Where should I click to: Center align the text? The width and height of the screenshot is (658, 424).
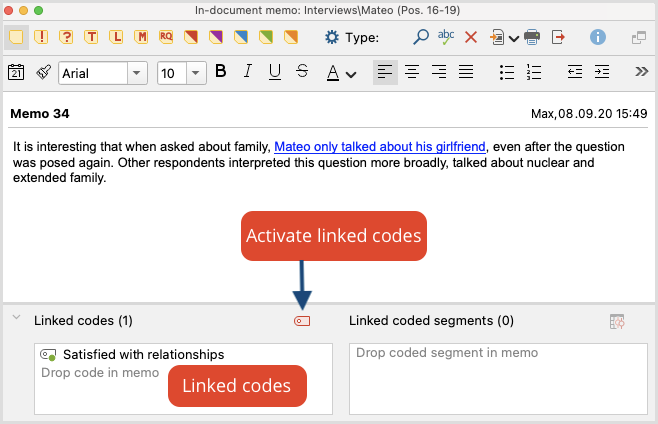pyautogui.click(x=412, y=72)
